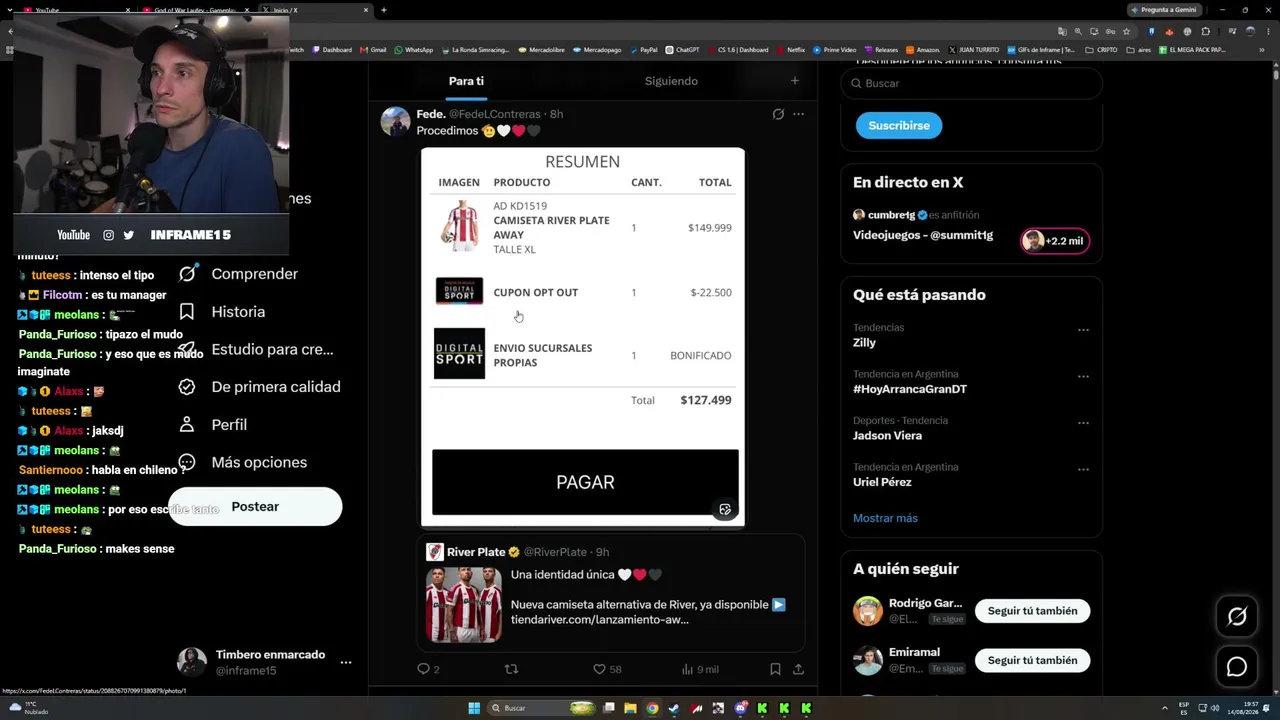Open the #HoyArrancaGranDT trend
1280x720 pixels.
(x=910, y=389)
